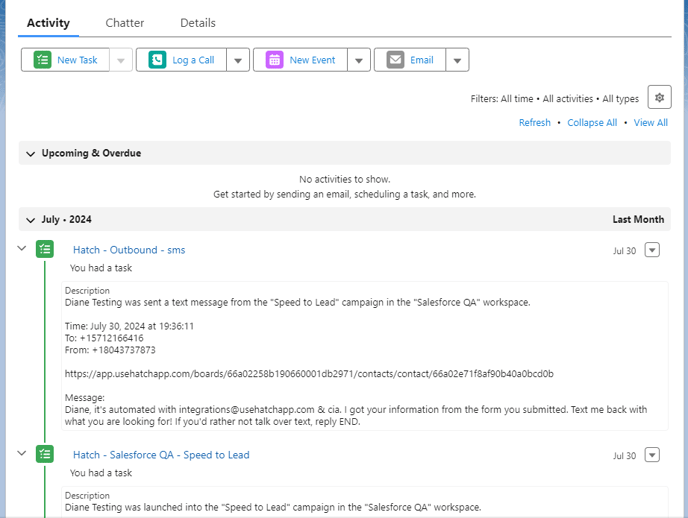Click the Collapse All link

pyautogui.click(x=592, y=123)
